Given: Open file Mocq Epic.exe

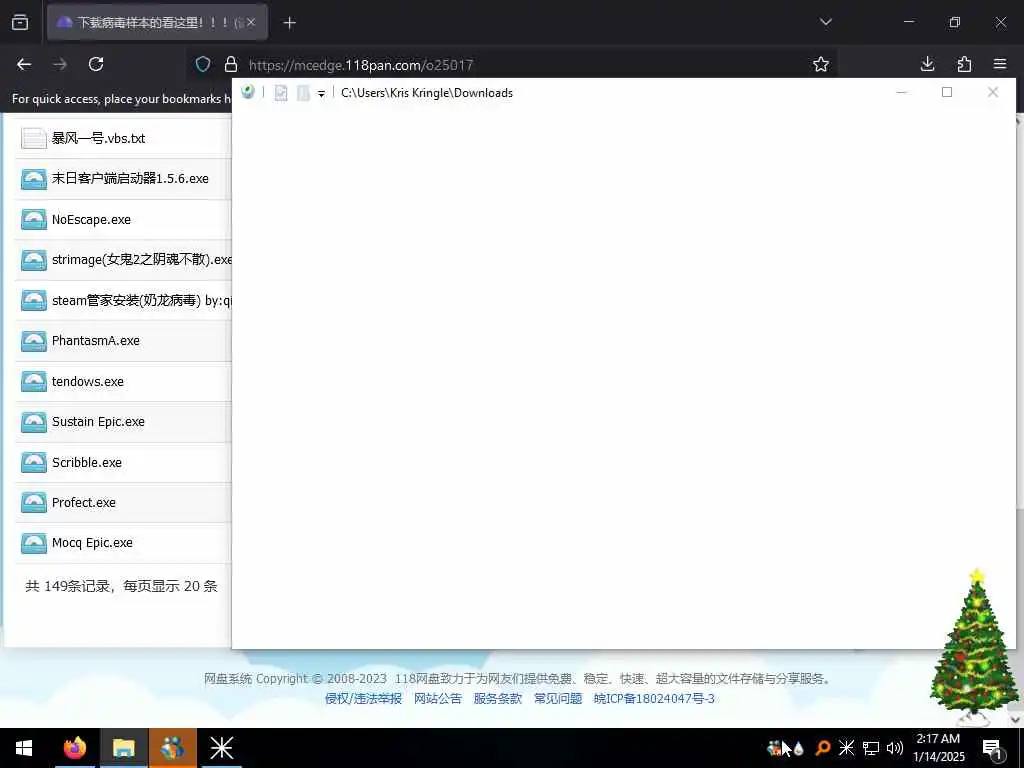Looking at the screenshot, I should click(92, 543).
